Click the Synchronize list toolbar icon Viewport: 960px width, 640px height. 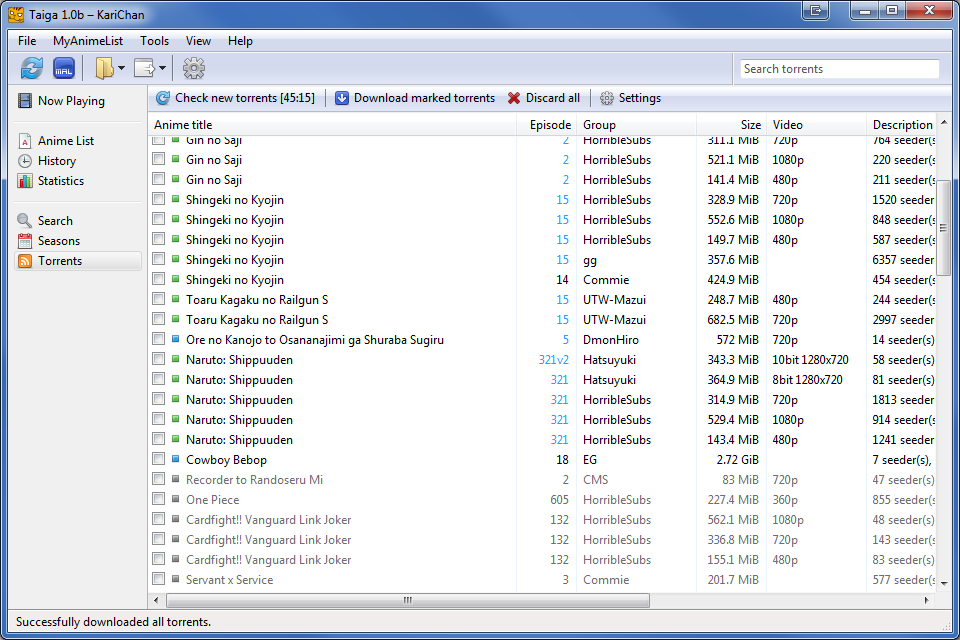tap(32, 68)
